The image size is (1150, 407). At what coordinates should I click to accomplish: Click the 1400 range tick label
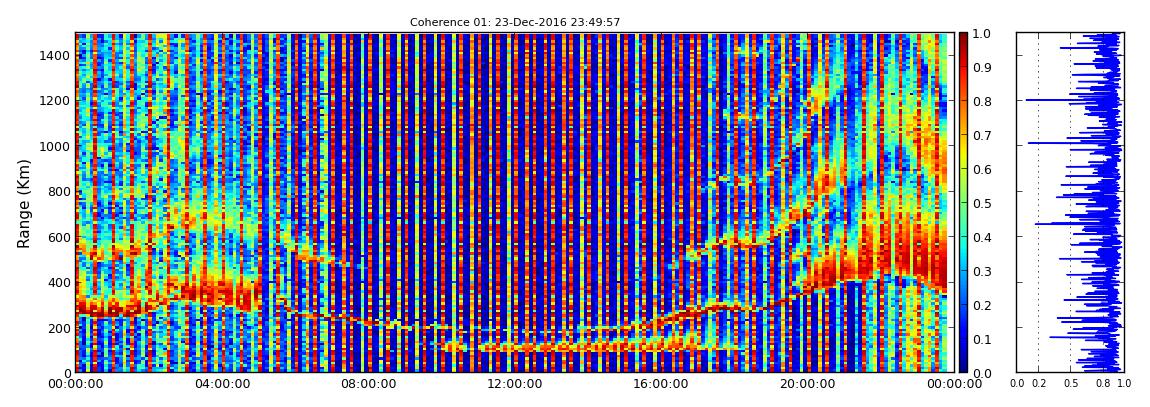point(56,56)
